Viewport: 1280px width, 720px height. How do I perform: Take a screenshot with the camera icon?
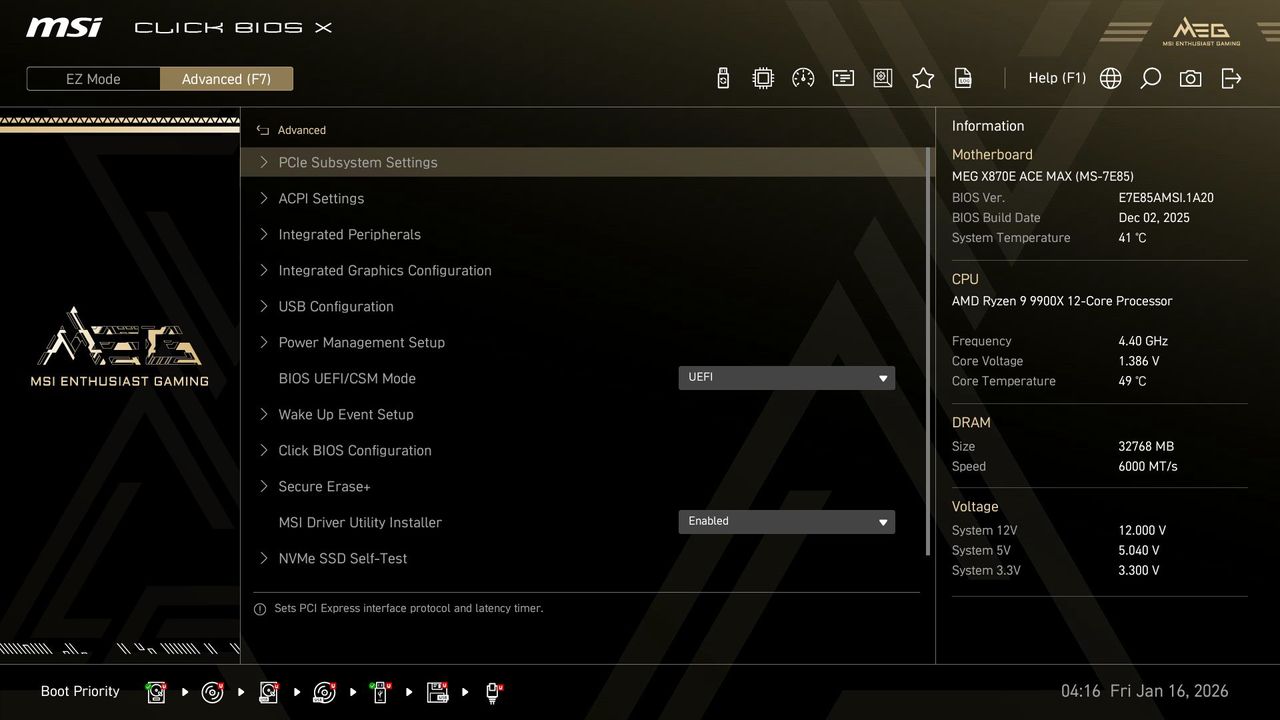[x=1190, y=78]
